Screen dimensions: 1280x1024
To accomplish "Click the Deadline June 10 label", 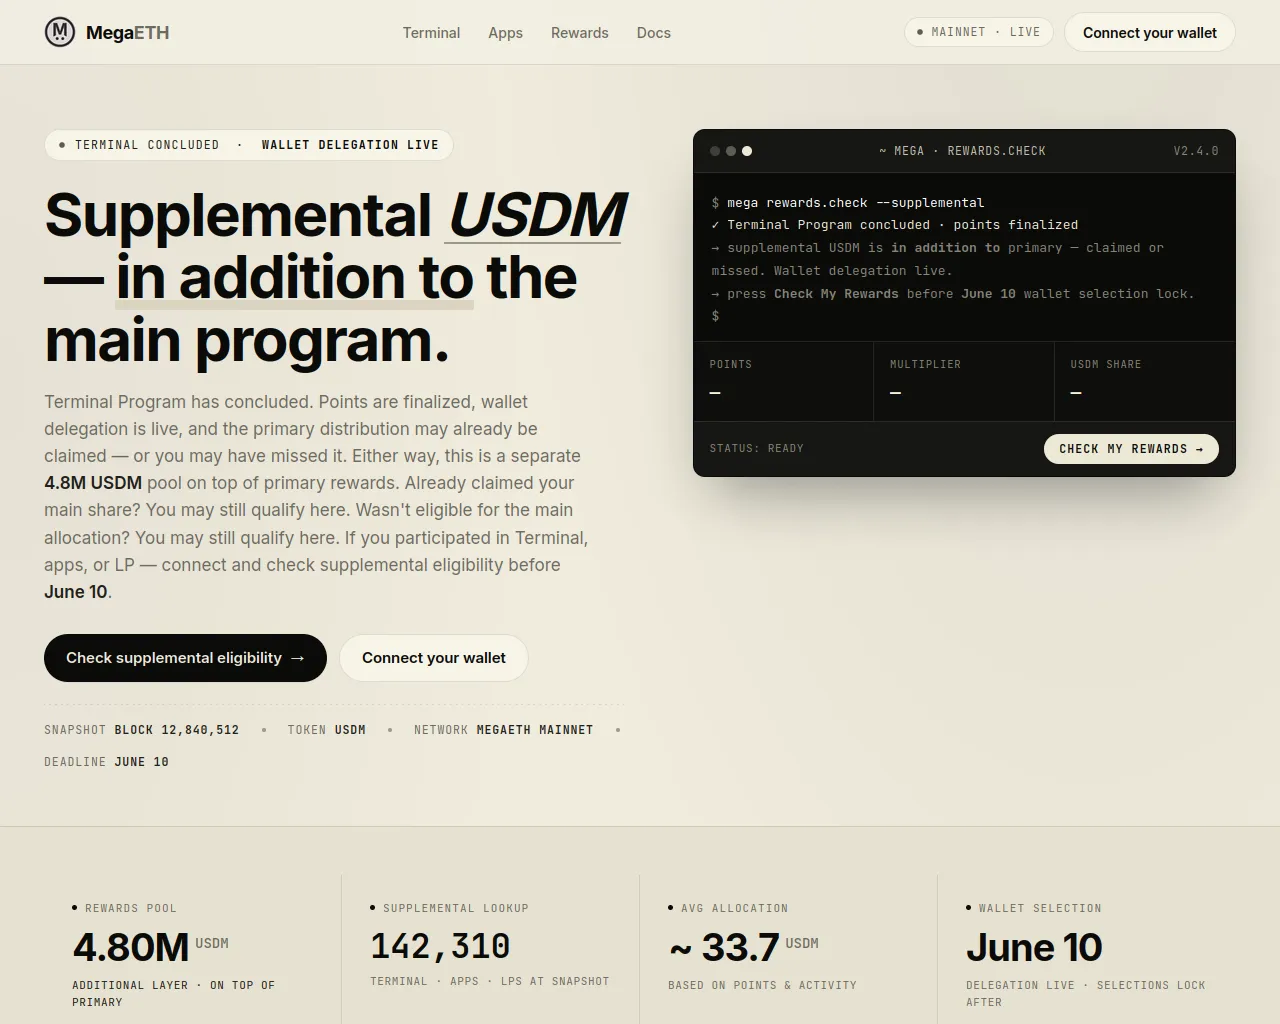I will tap(106, 762).
